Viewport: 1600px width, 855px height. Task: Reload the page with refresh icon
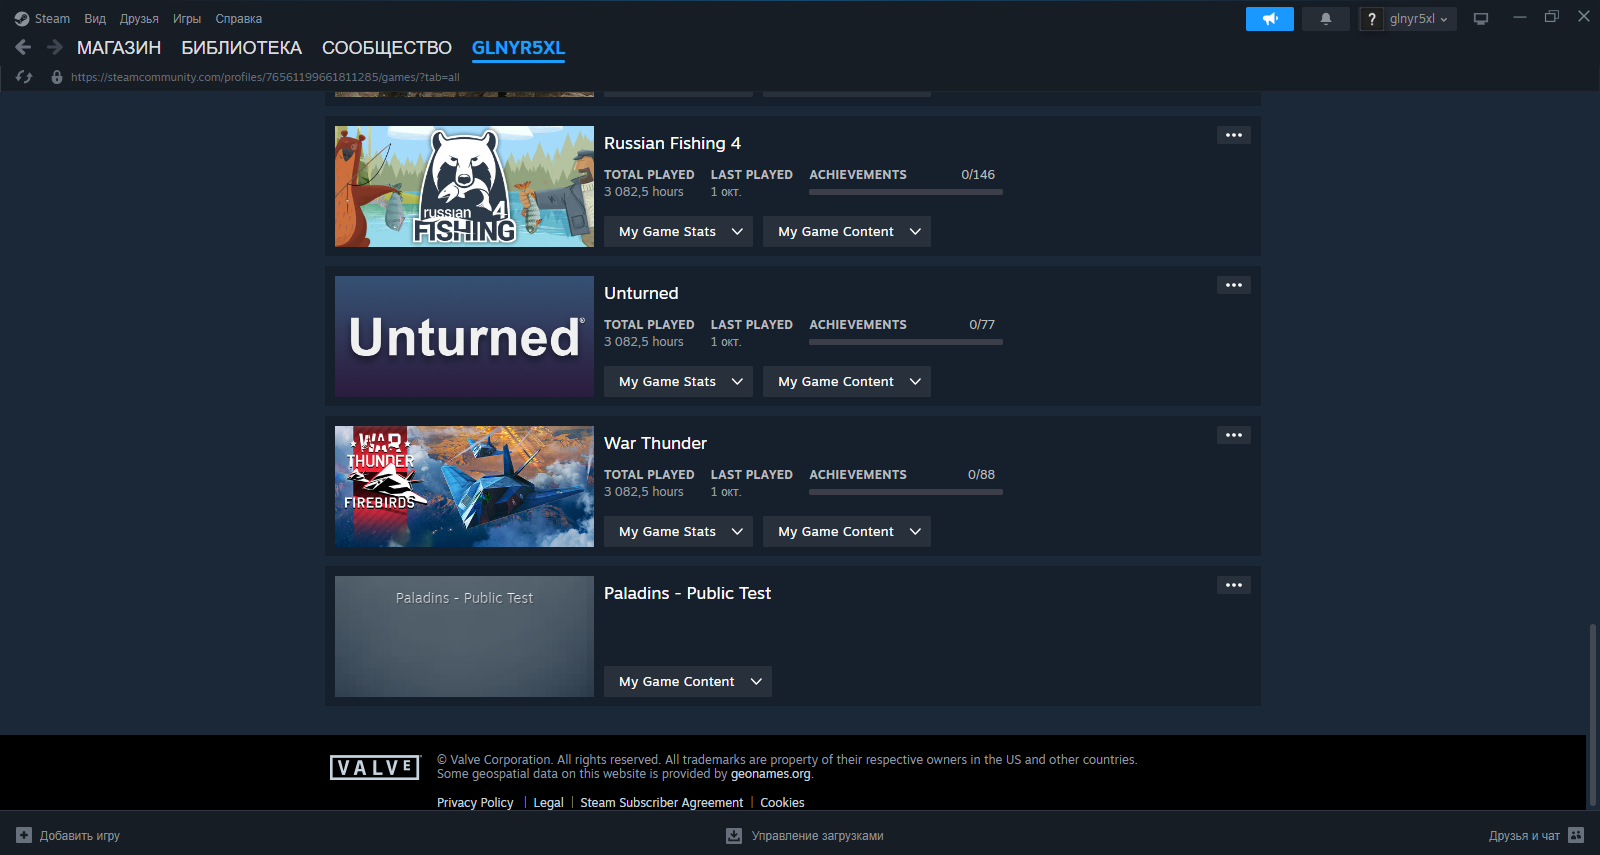tap(24, 77)
